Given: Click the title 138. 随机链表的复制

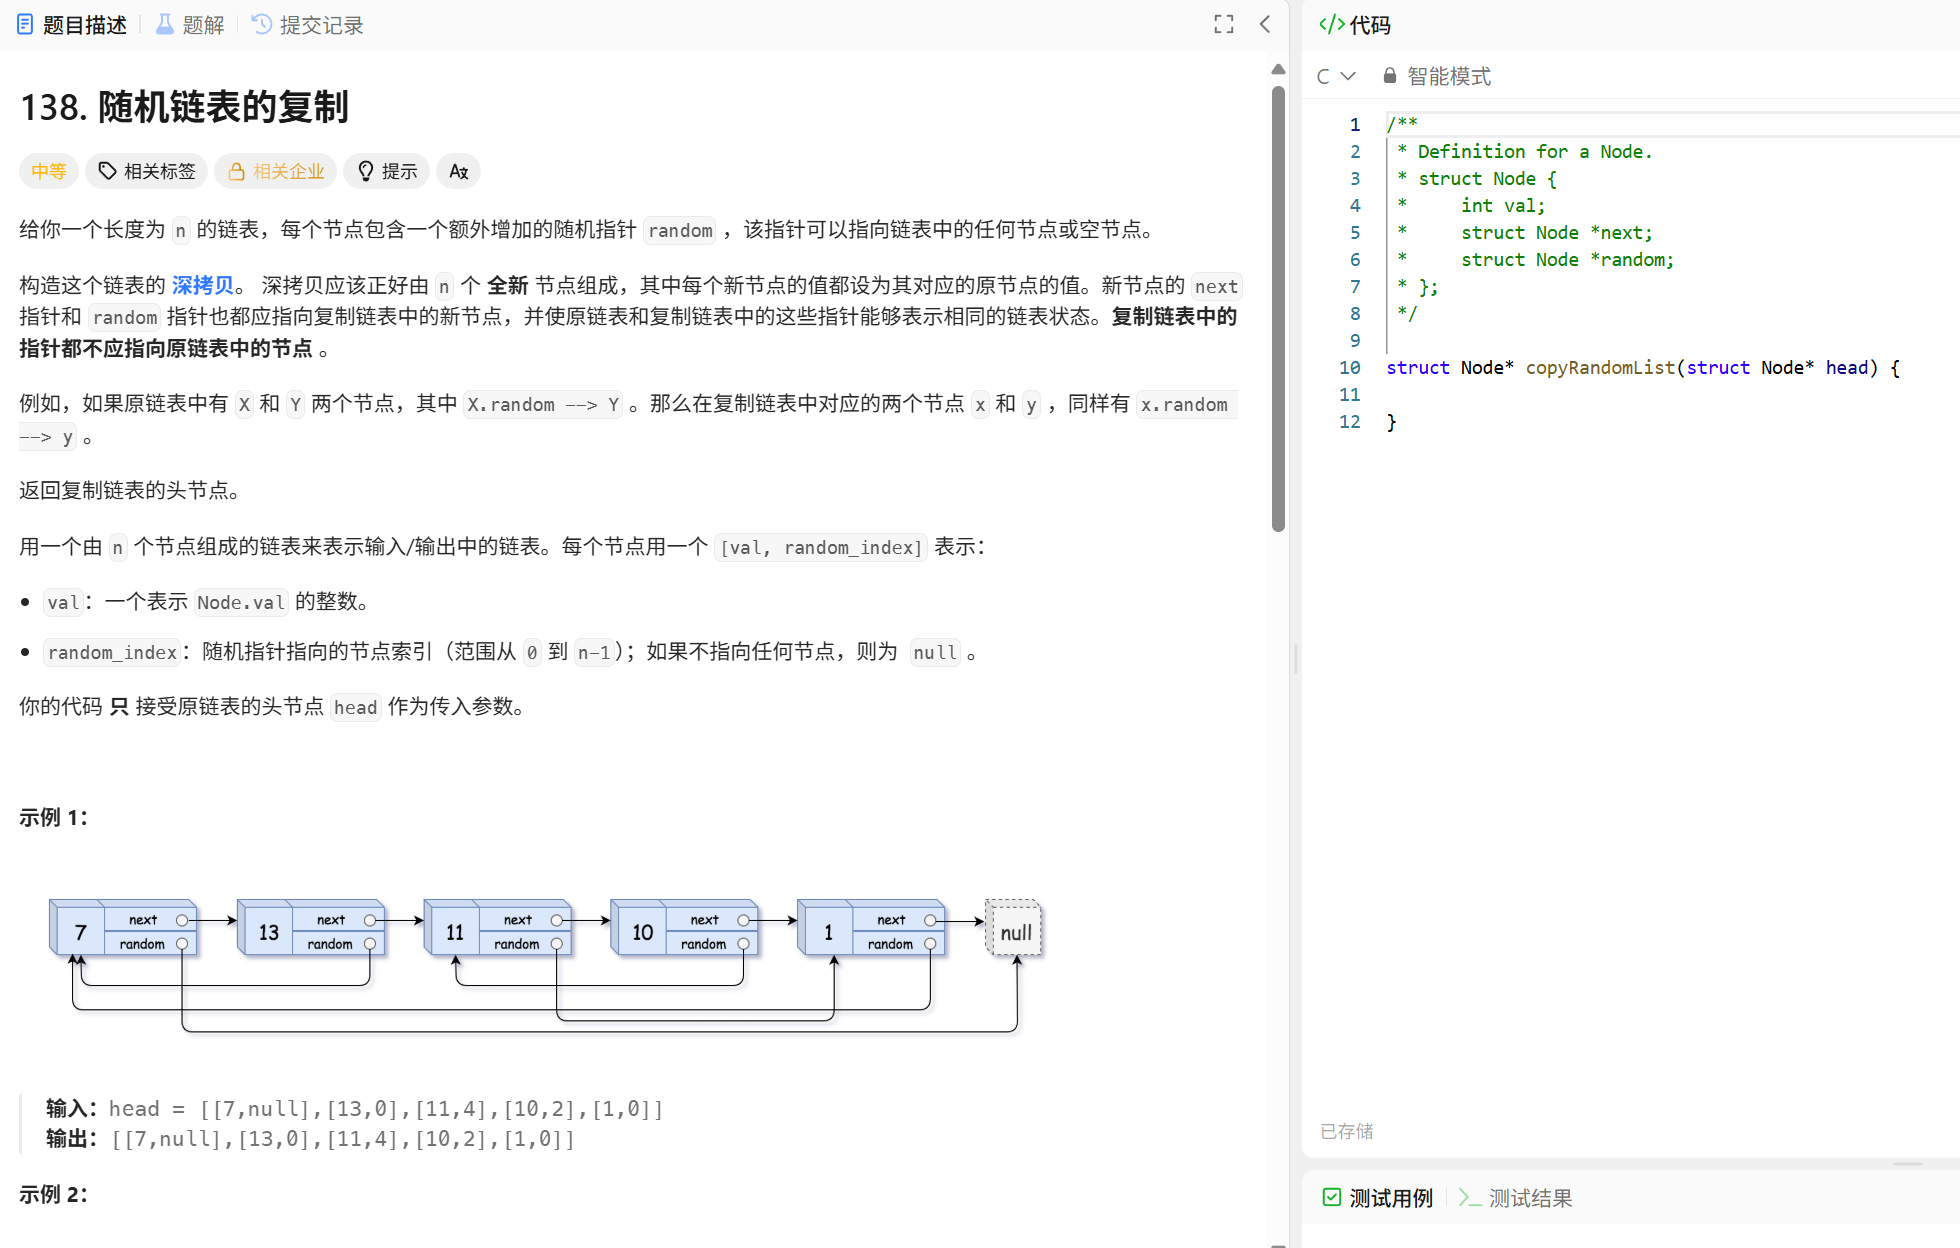Looking at the screenshot, I should (184, 107).
